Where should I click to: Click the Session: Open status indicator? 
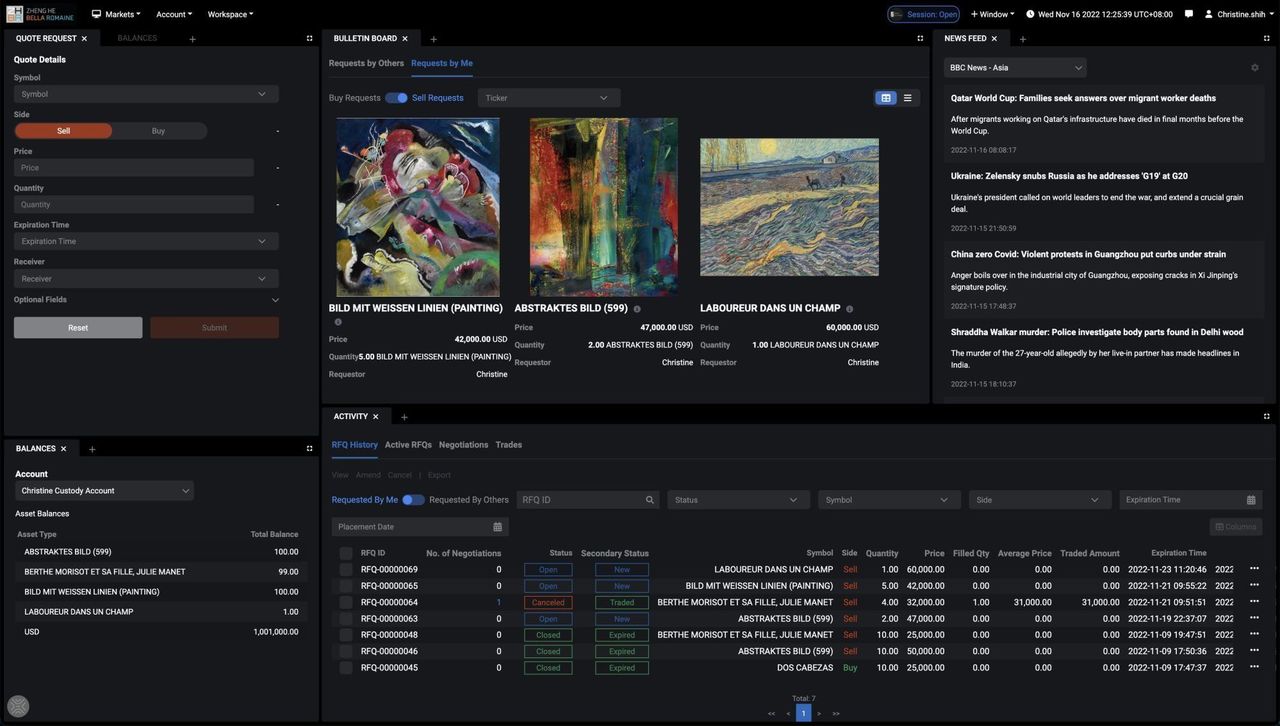click(x=923, y=14)
